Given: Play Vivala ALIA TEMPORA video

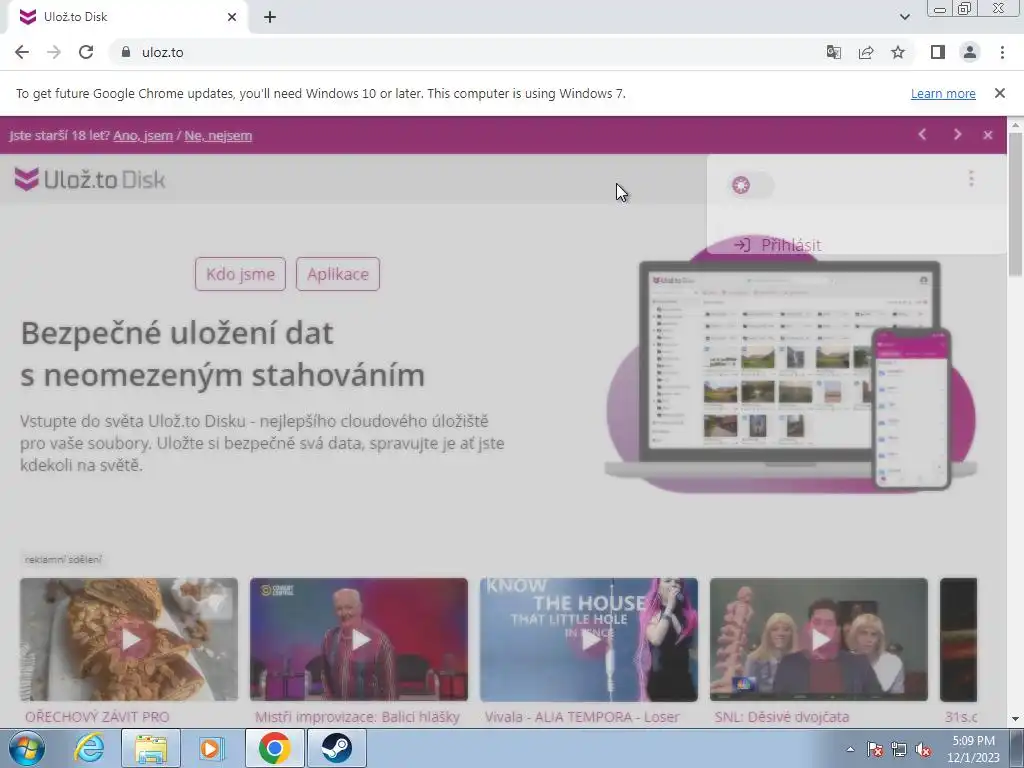Looking at the screenshot, I should click(x=588, y=639).
